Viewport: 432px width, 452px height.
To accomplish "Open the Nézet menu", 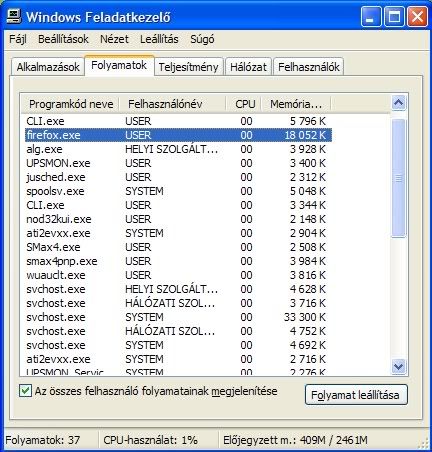I will 114,39.
